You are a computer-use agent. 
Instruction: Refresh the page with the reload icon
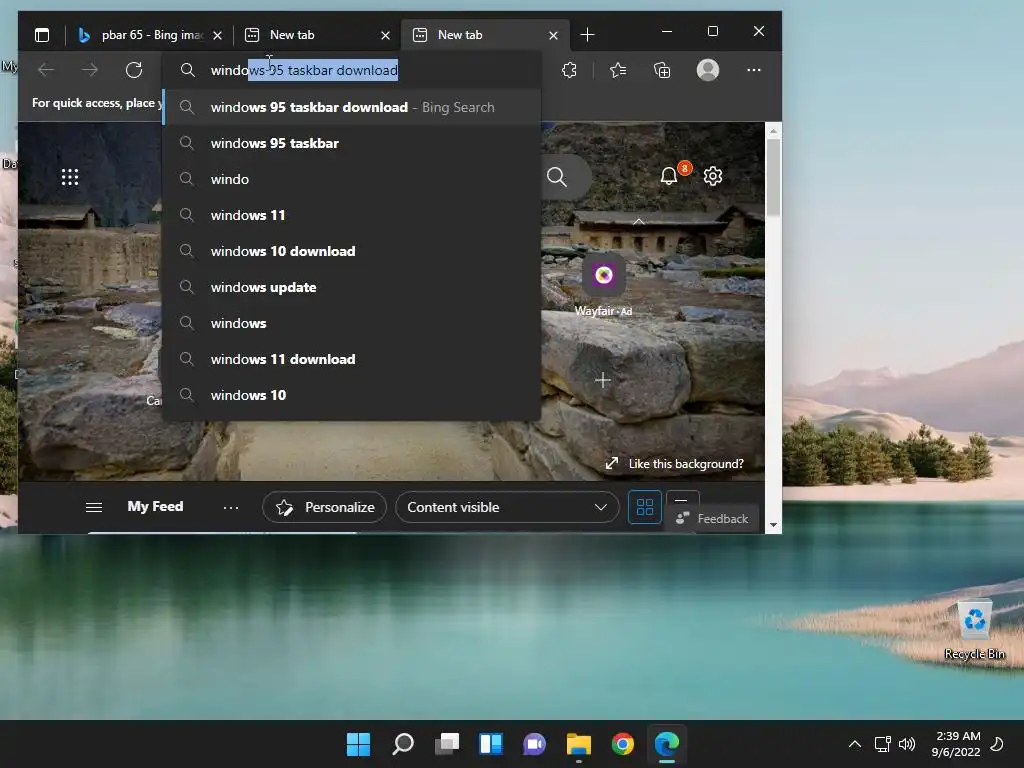pyautogui.click(x=134, y=70)
